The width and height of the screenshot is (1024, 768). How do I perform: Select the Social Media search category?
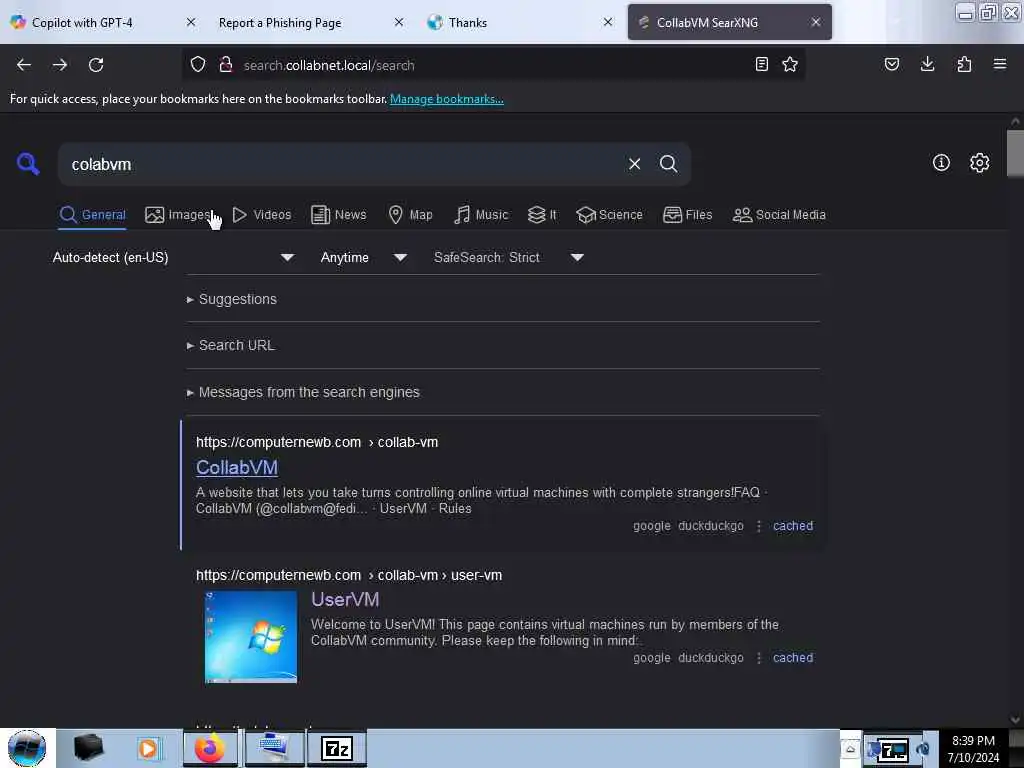[779, 215]
